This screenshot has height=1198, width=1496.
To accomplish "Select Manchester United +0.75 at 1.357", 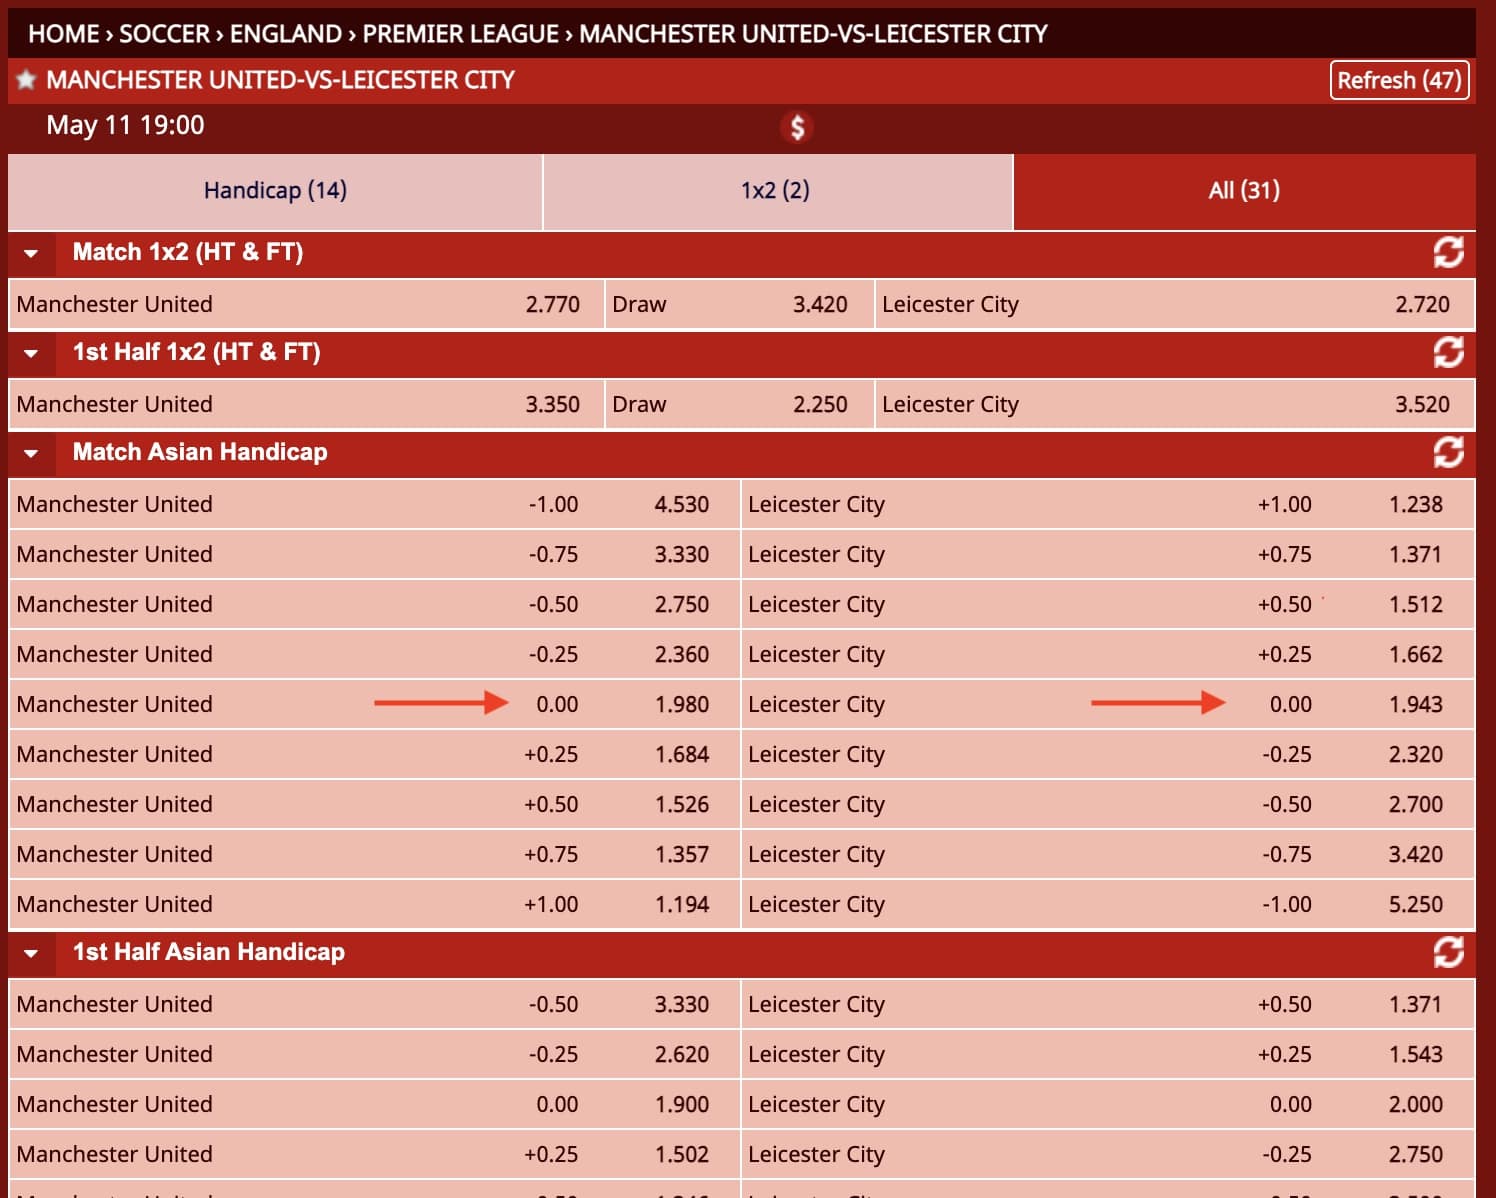I will [374, 854].
